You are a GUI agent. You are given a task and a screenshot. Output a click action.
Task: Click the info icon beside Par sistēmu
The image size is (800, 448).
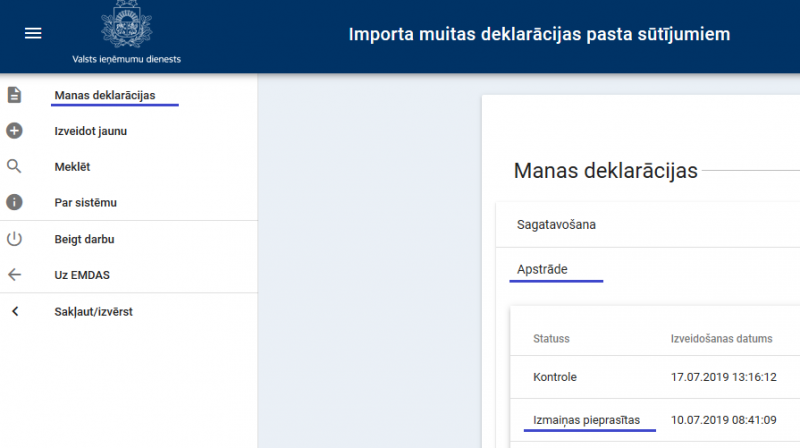(14, 202)
